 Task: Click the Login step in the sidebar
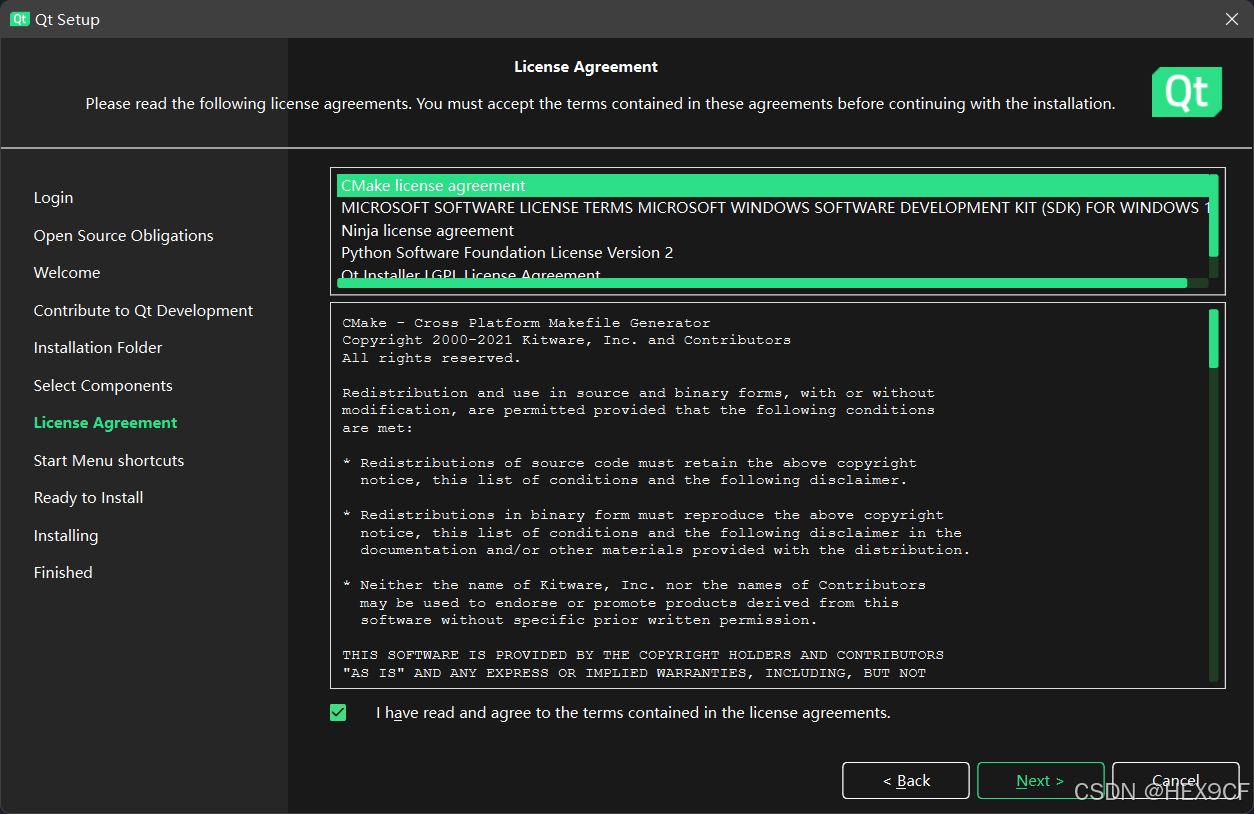coord(53,198)
